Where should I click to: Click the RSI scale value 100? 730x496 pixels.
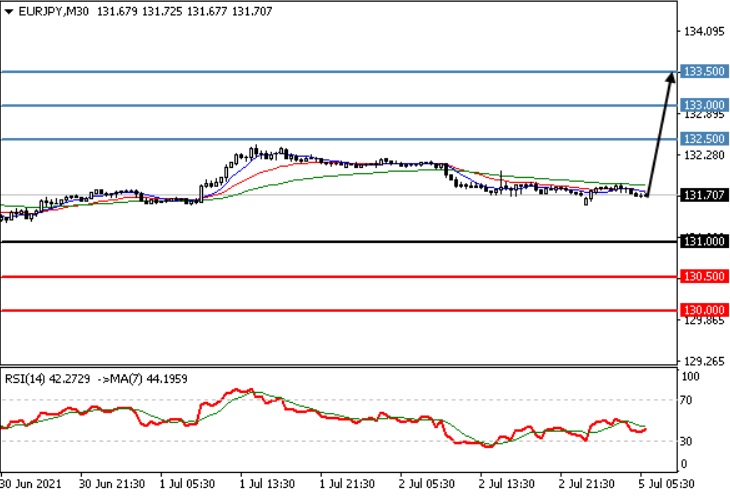pos(690,376)
